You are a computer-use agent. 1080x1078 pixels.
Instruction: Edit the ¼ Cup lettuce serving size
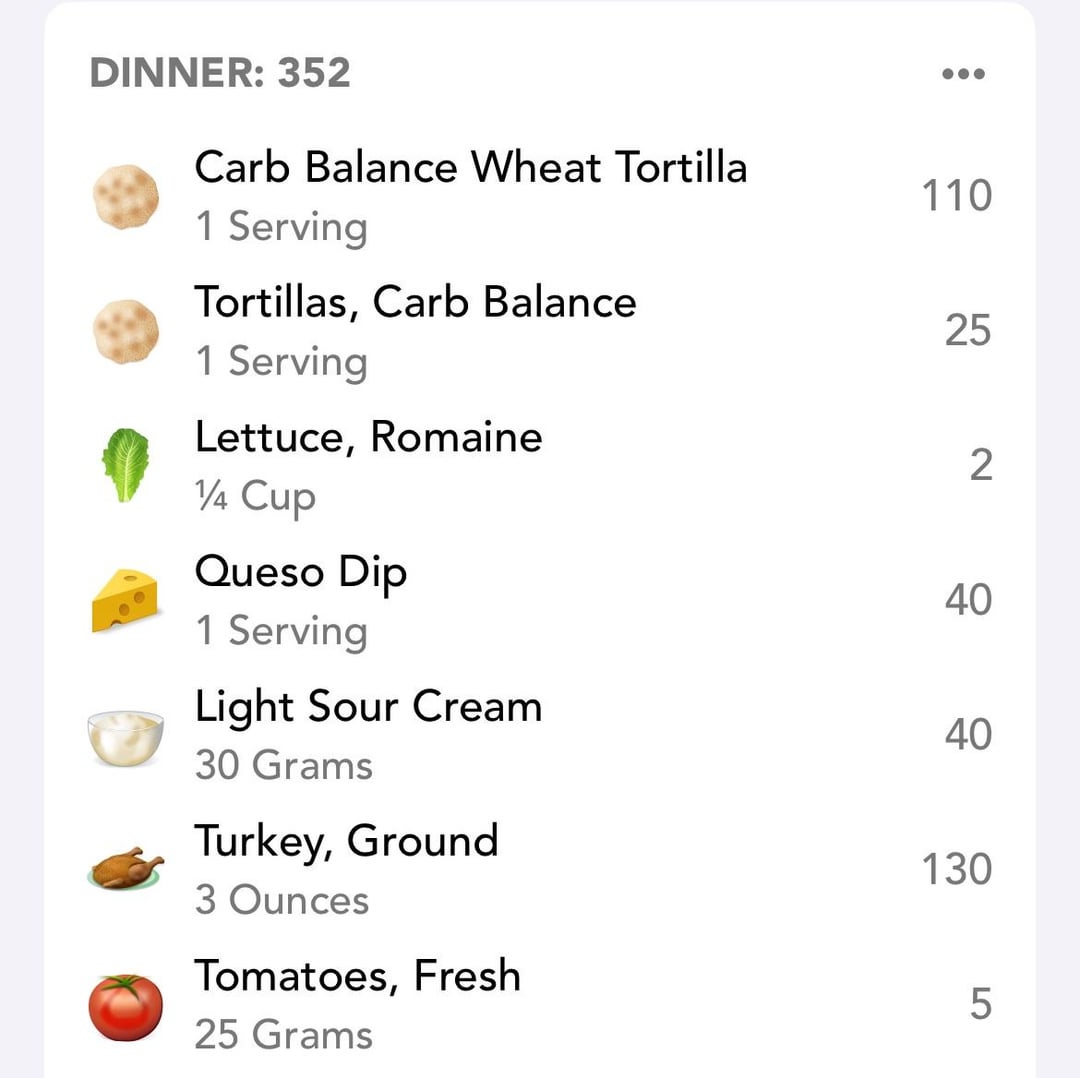coord(256,497)
